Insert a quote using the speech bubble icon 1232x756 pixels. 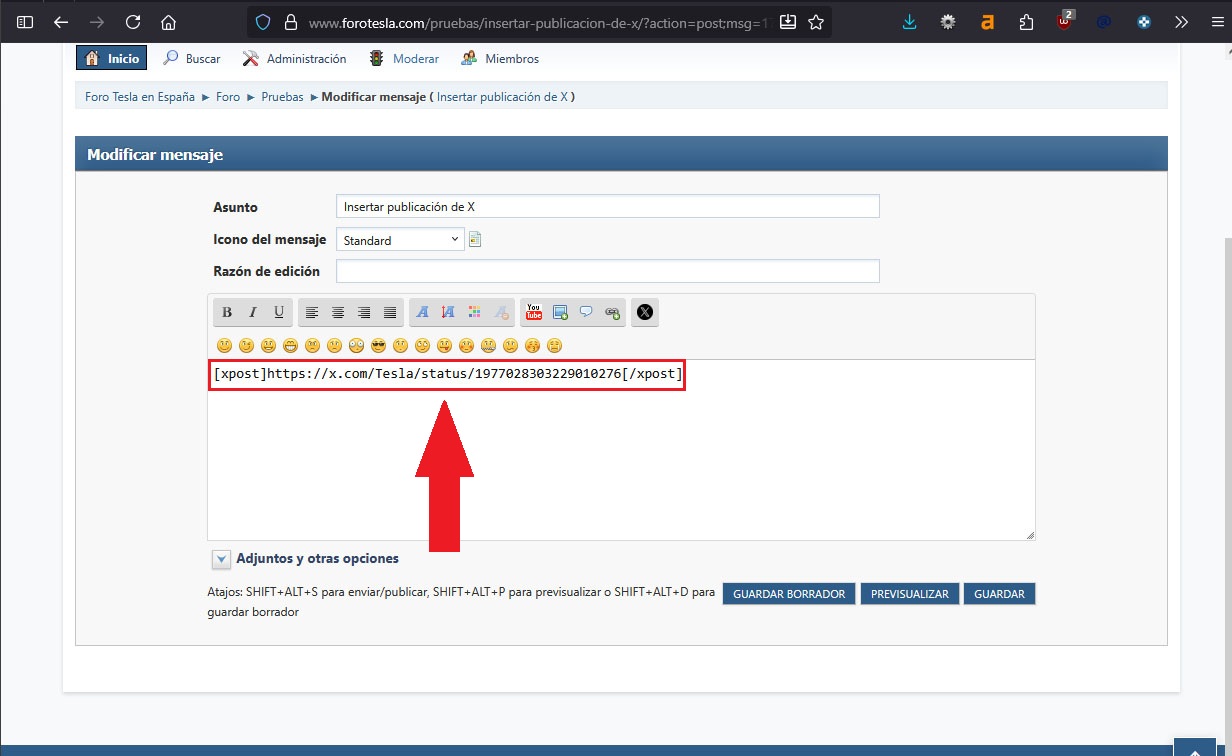[586, 312]
